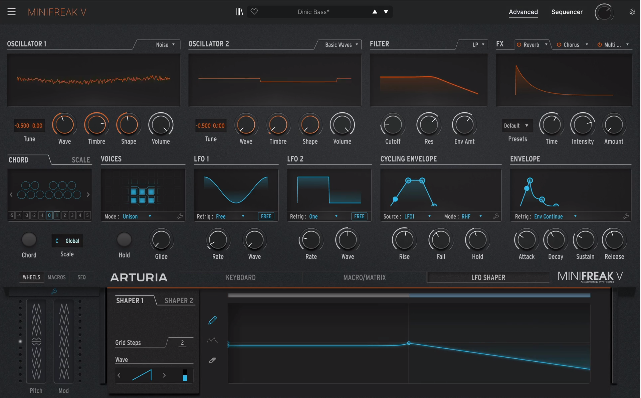Image resolution: width=641 pixels, height=398 pixels.
Task: Click the Oscillator 1 Tune value display
Action: coord(29,125)
